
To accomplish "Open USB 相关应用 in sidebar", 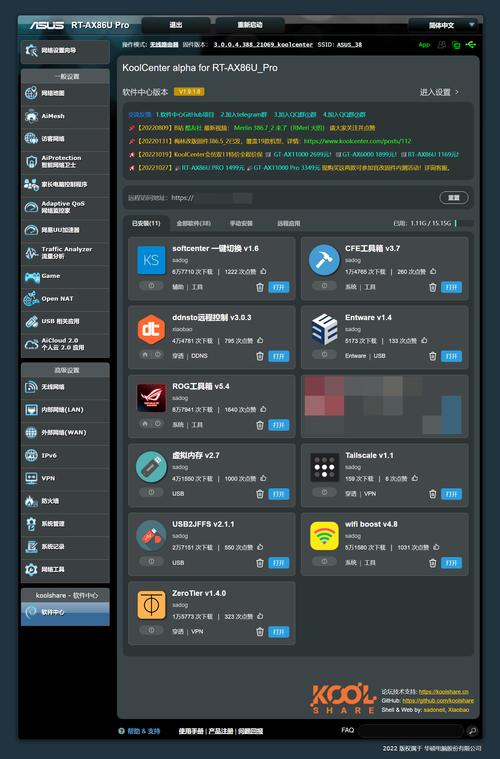I will pos(65,321).
